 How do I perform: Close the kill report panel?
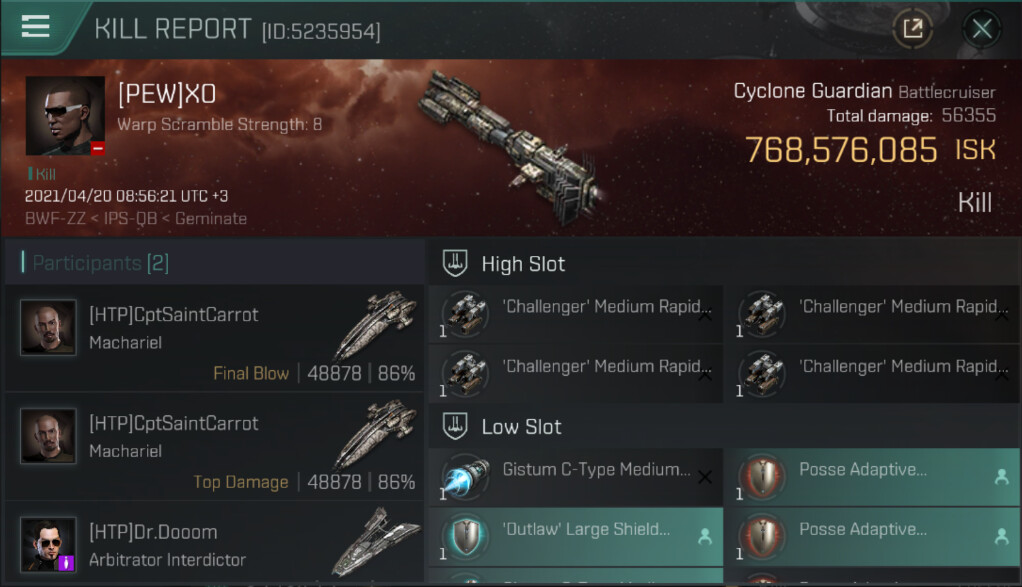tap(982, 29)
